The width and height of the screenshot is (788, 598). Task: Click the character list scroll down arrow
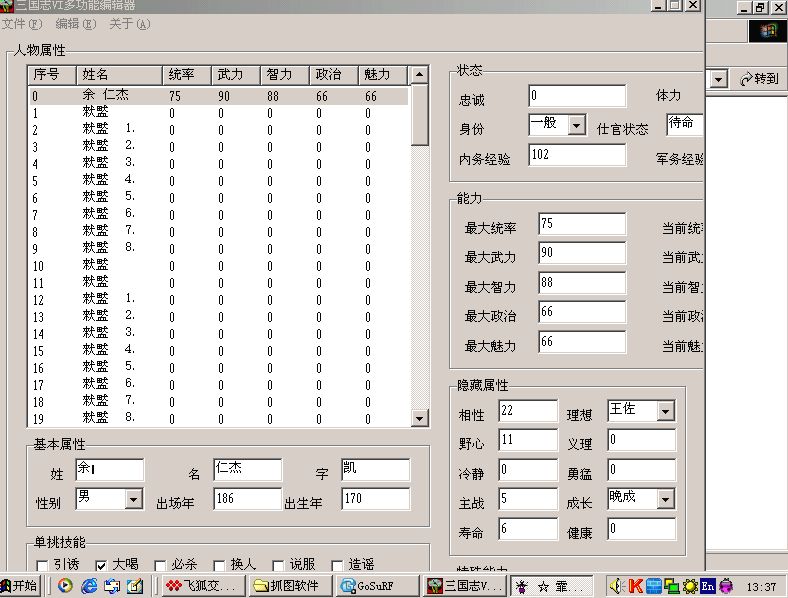(420, 418)
